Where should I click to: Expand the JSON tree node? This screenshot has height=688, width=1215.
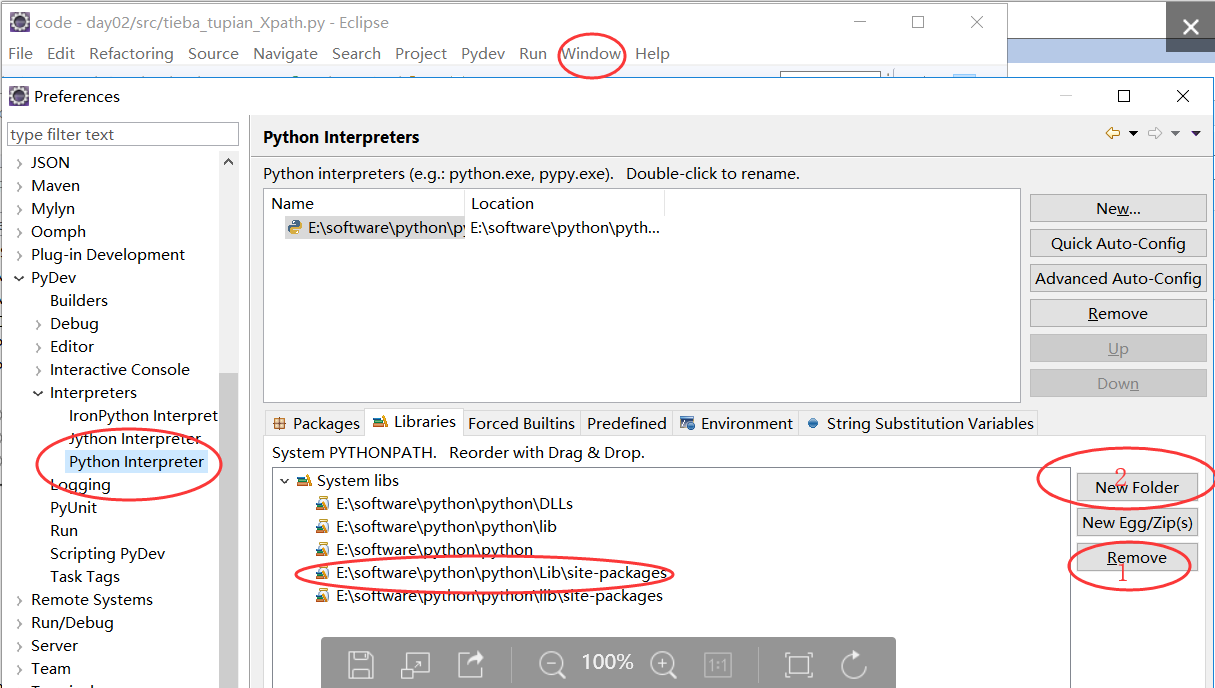tap(19, 163)
